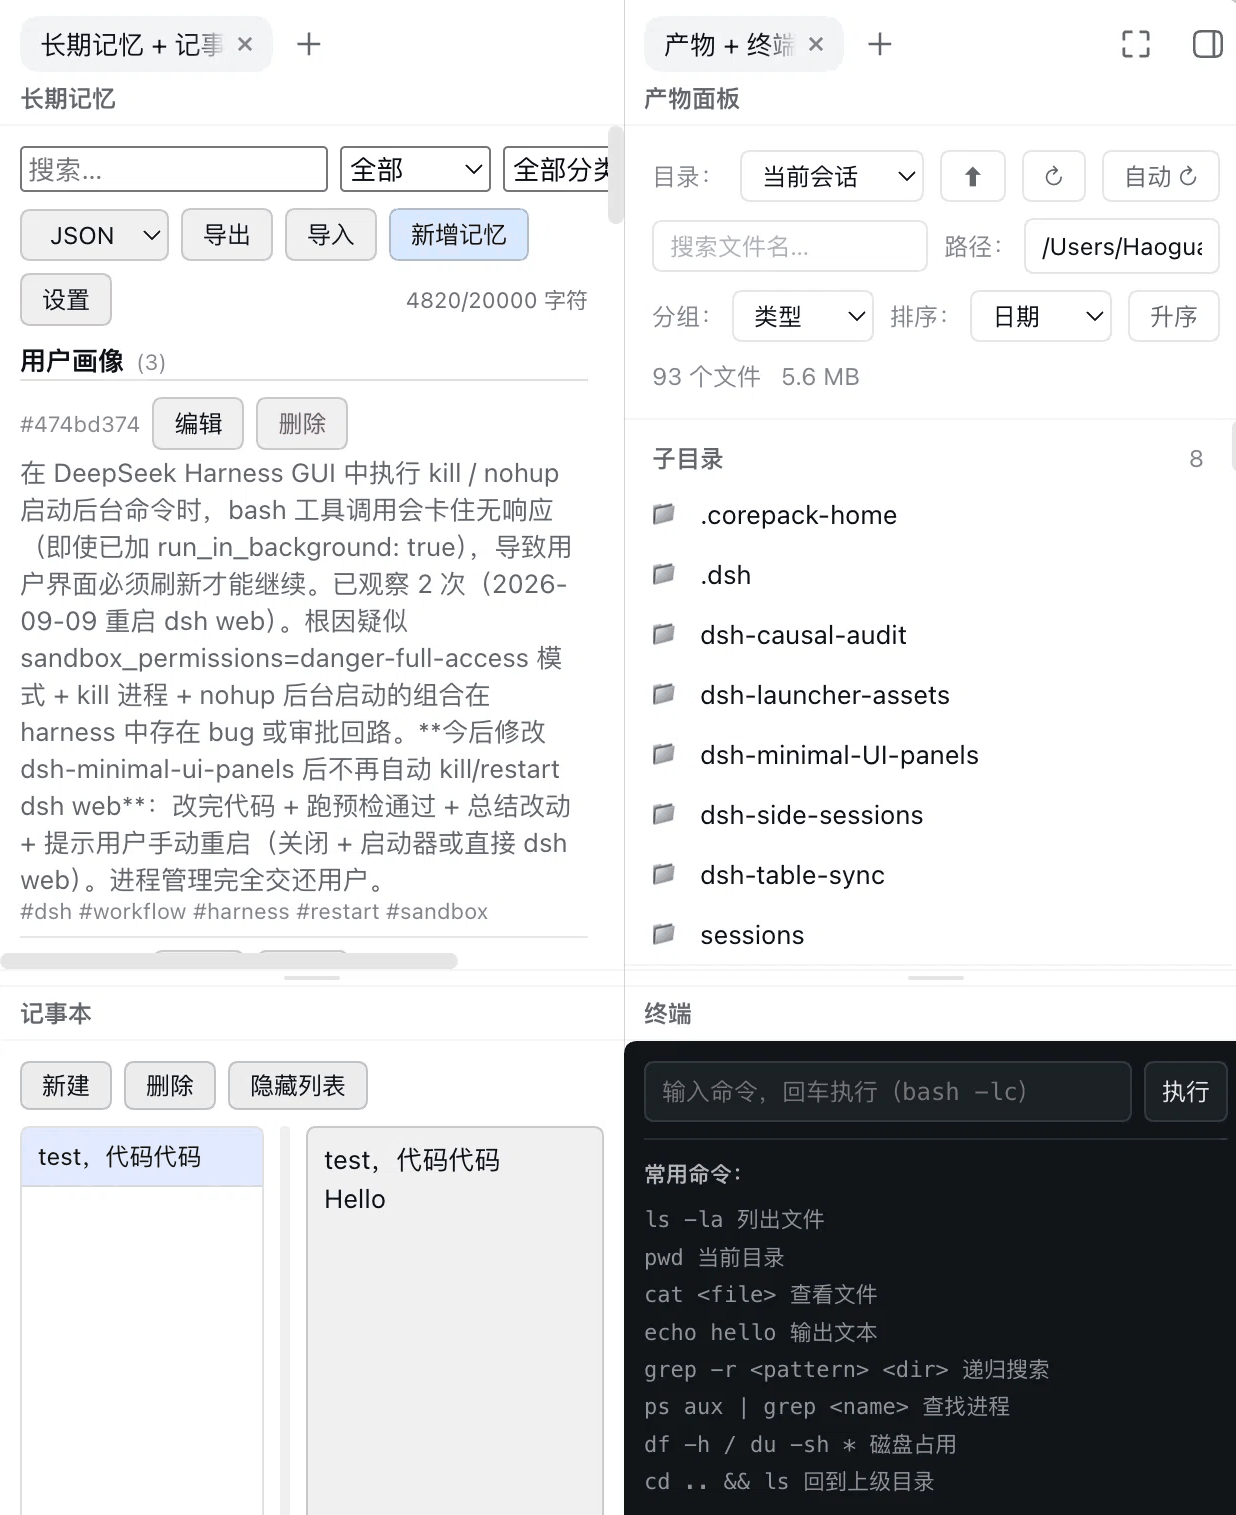The height and width of the screenshot is (1515, 1236).
Task: Add new tab in right pane
Action: [880, 44]
